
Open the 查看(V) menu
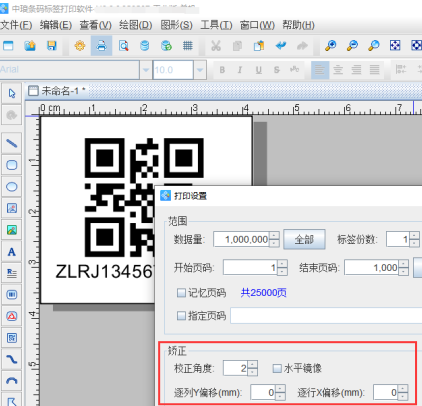coord(95,25)
